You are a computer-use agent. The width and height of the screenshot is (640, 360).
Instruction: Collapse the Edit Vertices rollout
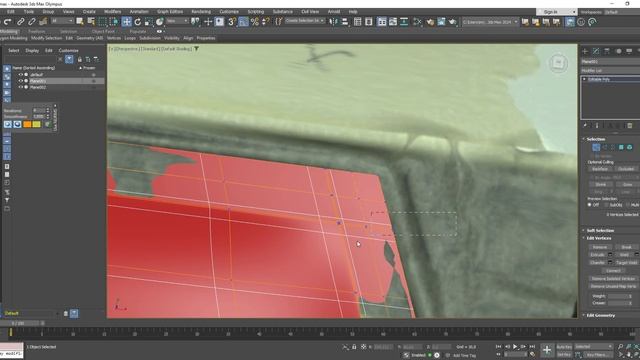tap(599, 238)
